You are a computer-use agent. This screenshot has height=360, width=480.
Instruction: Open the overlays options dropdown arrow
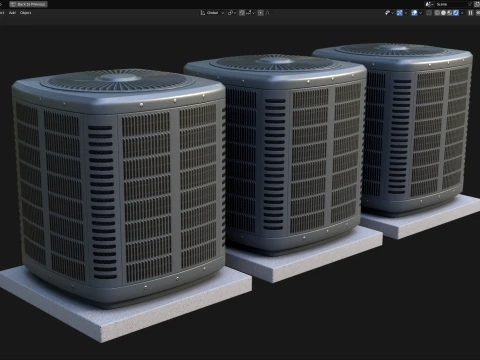[x=420, y=13]
